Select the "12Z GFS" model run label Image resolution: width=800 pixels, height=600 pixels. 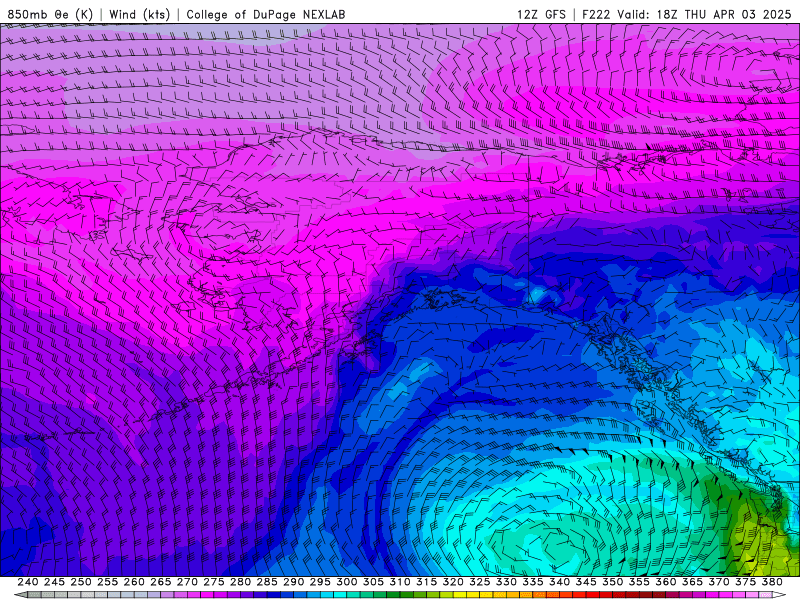pos(542,14)
